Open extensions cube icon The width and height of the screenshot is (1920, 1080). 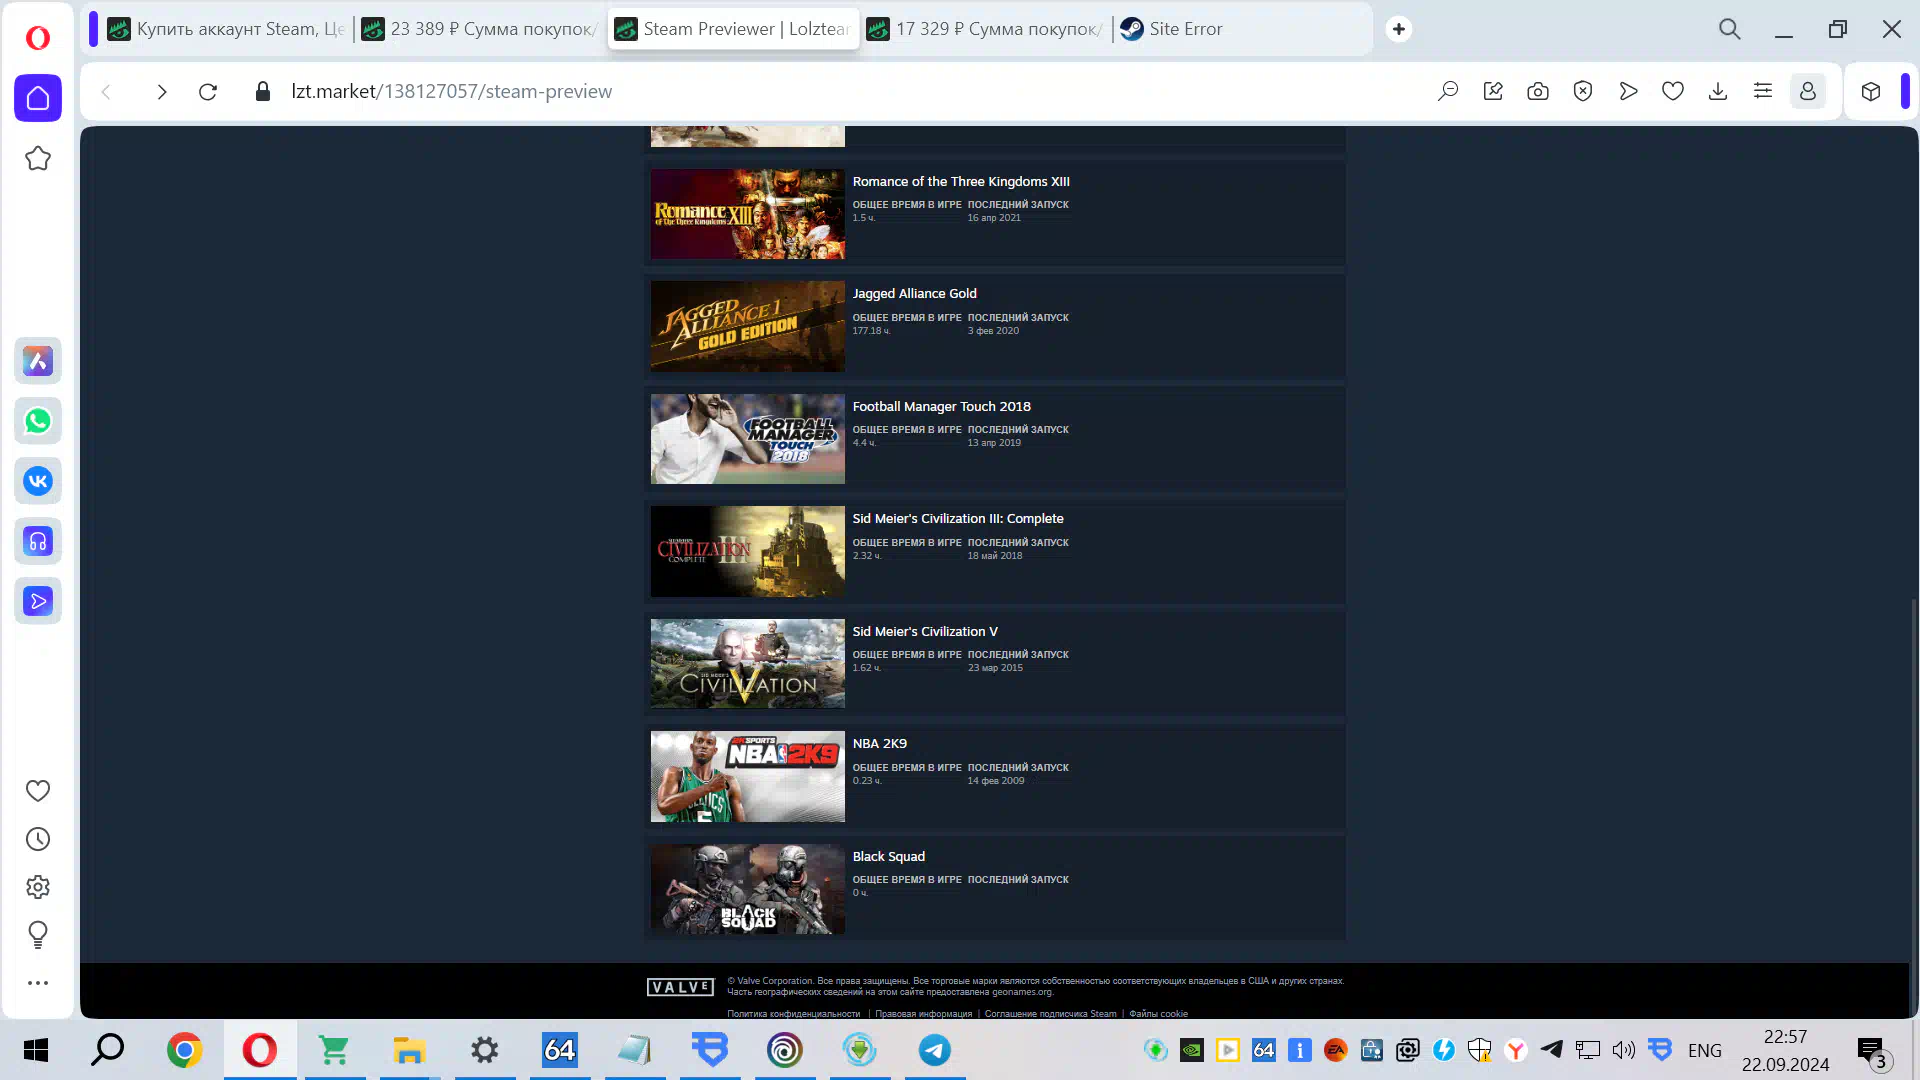click(1871, 92)
